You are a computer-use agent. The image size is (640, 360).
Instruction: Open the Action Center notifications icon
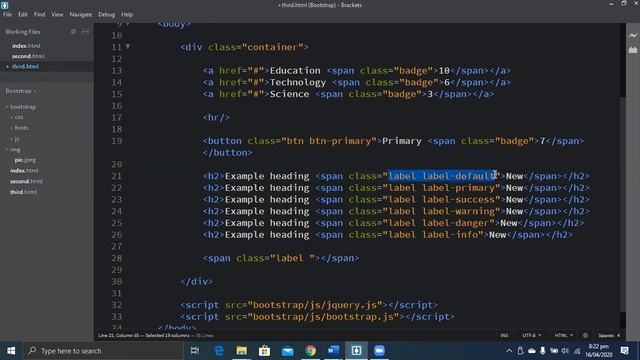(x=624, y=351)
